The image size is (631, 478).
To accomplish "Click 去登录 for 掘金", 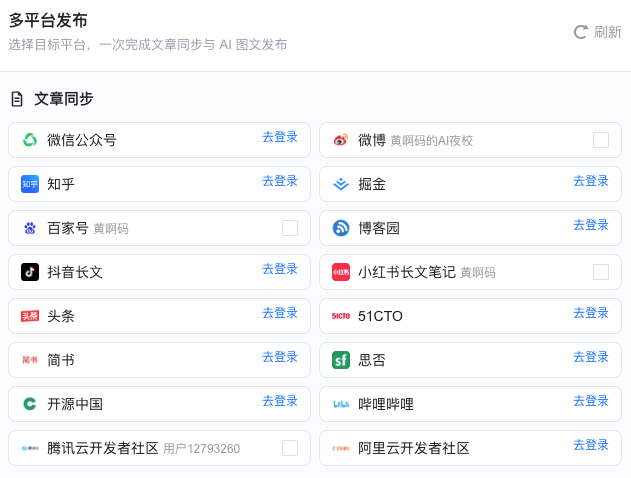I will coord(591,181).
